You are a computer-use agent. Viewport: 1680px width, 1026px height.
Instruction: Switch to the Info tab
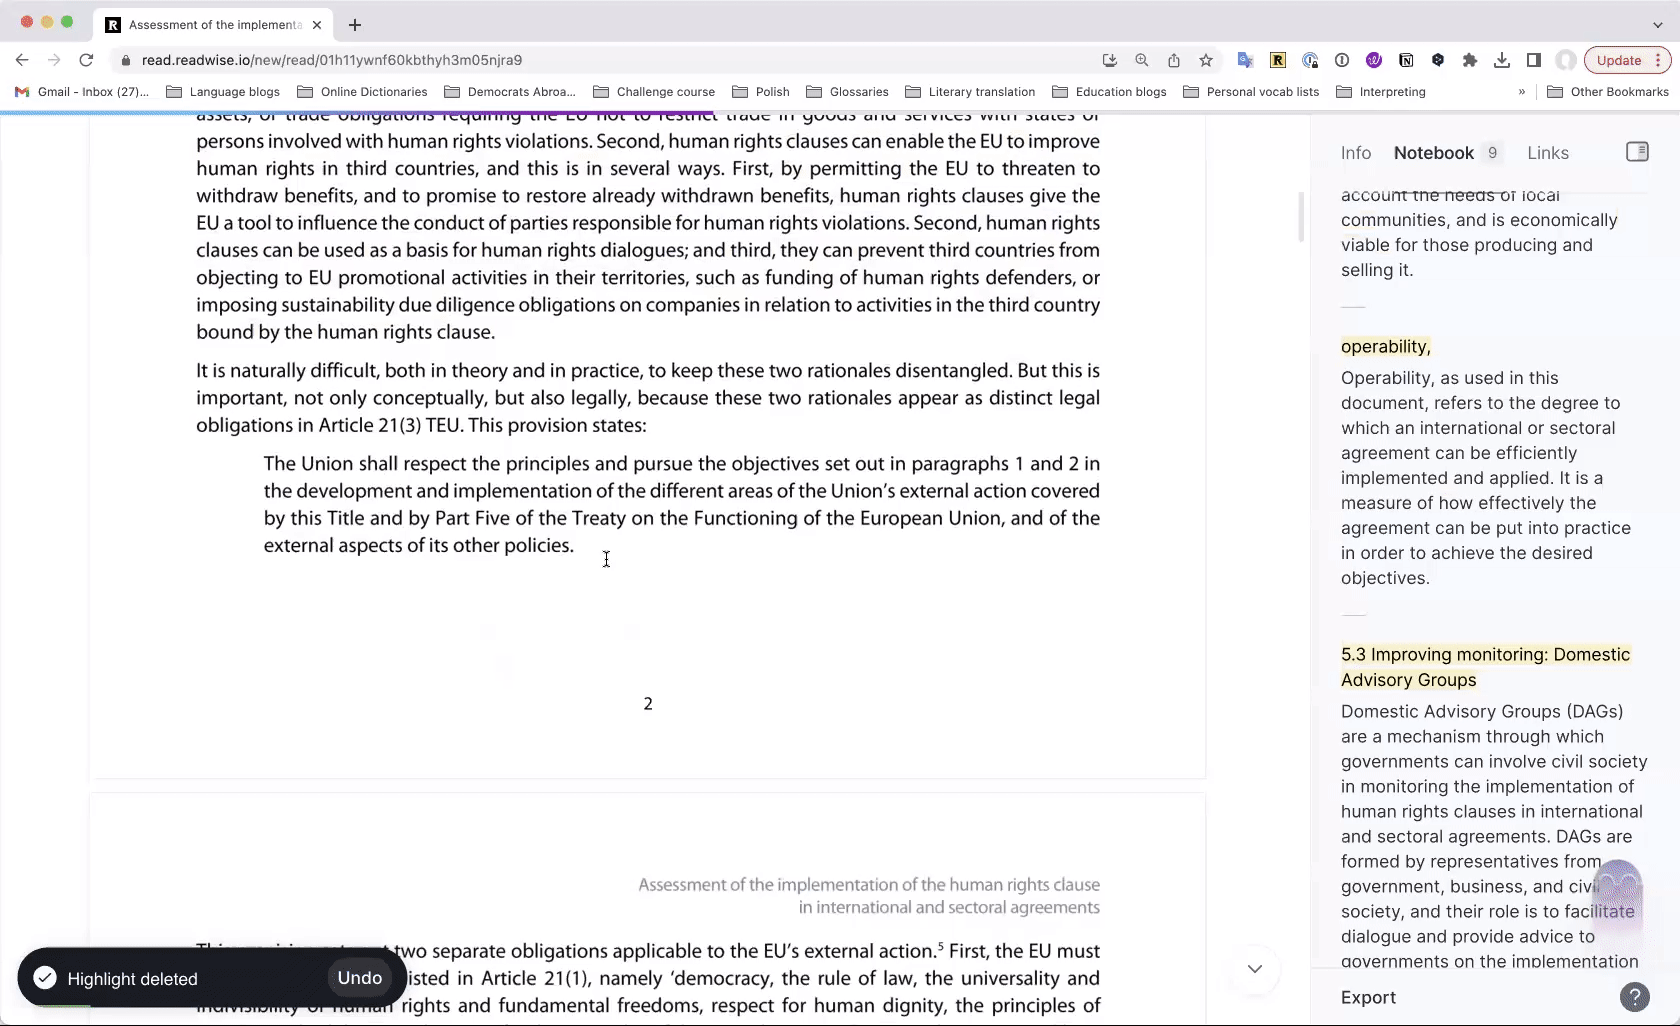[x=1355, y=153]
